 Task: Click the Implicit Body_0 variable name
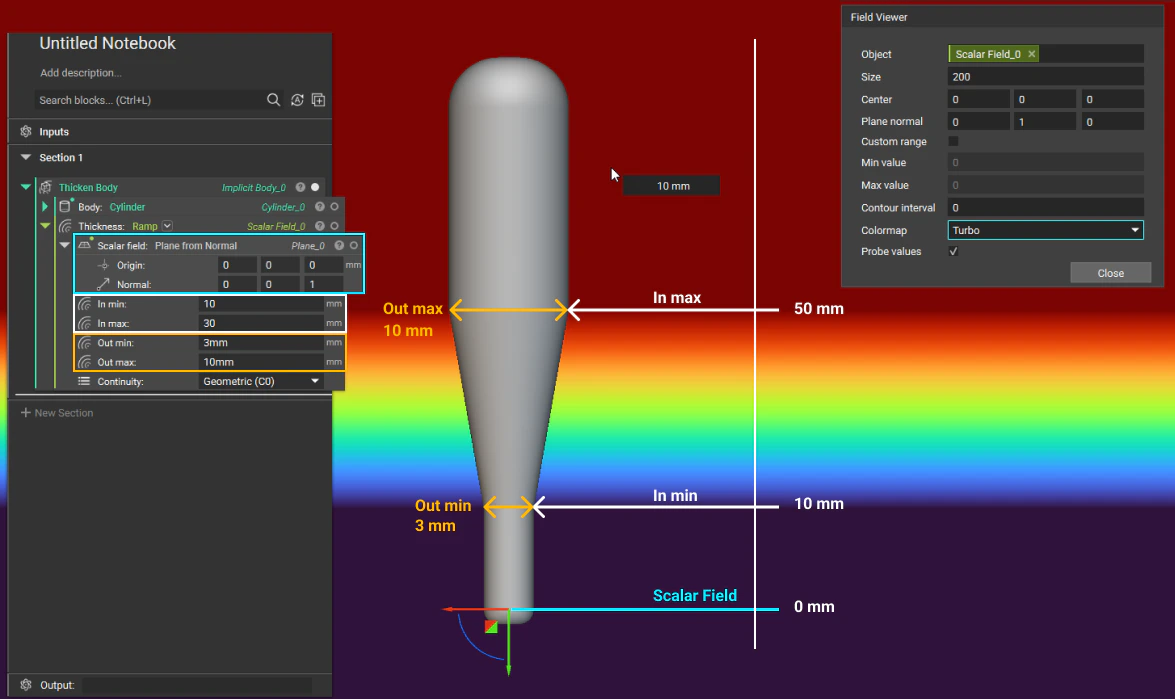253,187
